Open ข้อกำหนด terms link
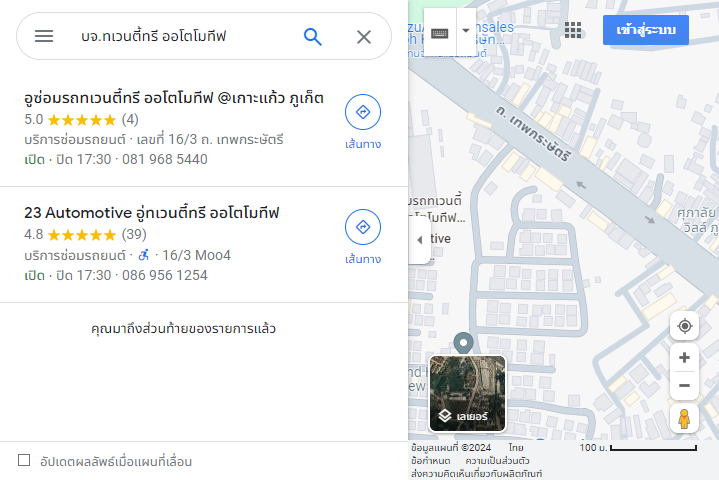 tap(431, 460)
